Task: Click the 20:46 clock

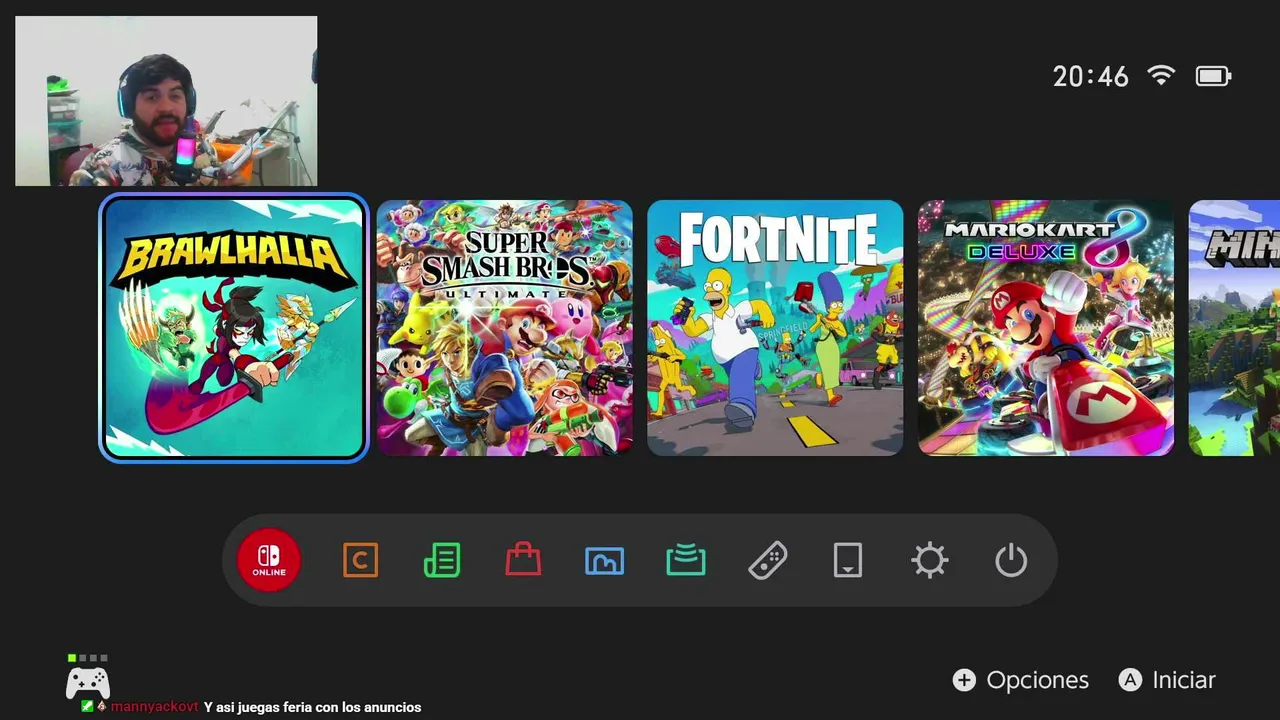Action: [1091, 77]
